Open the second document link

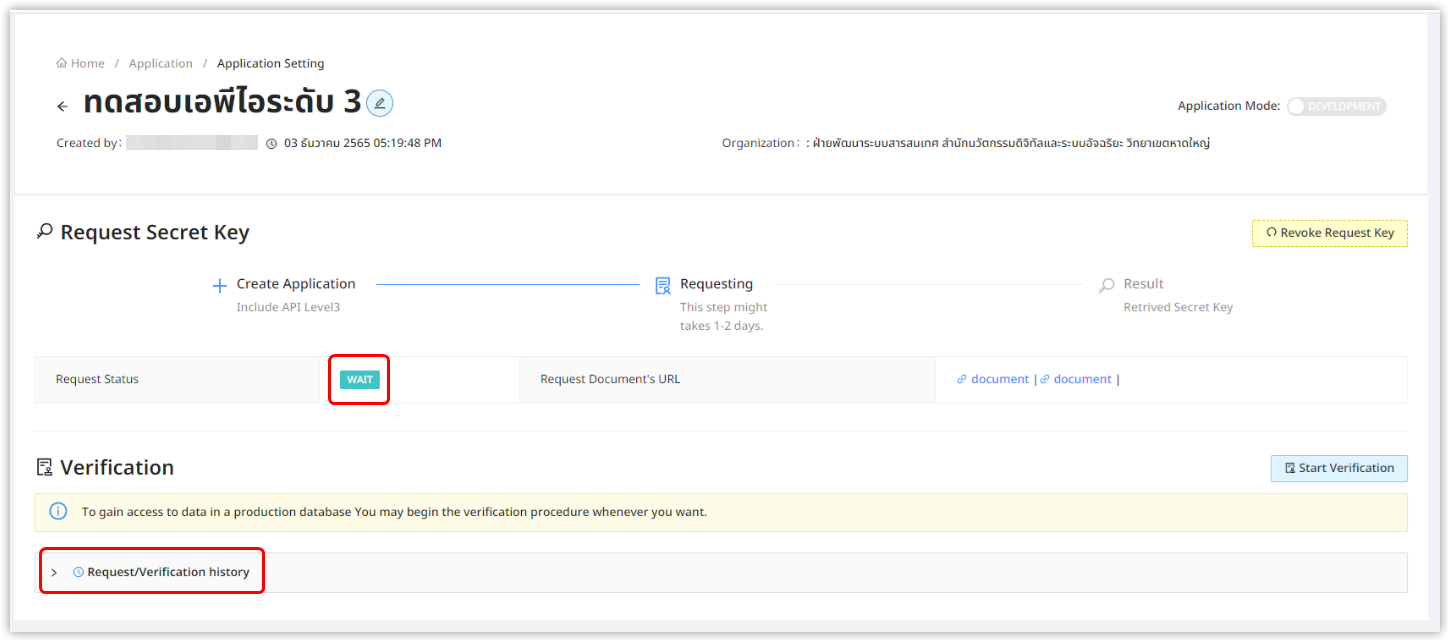pos(1082,379)
